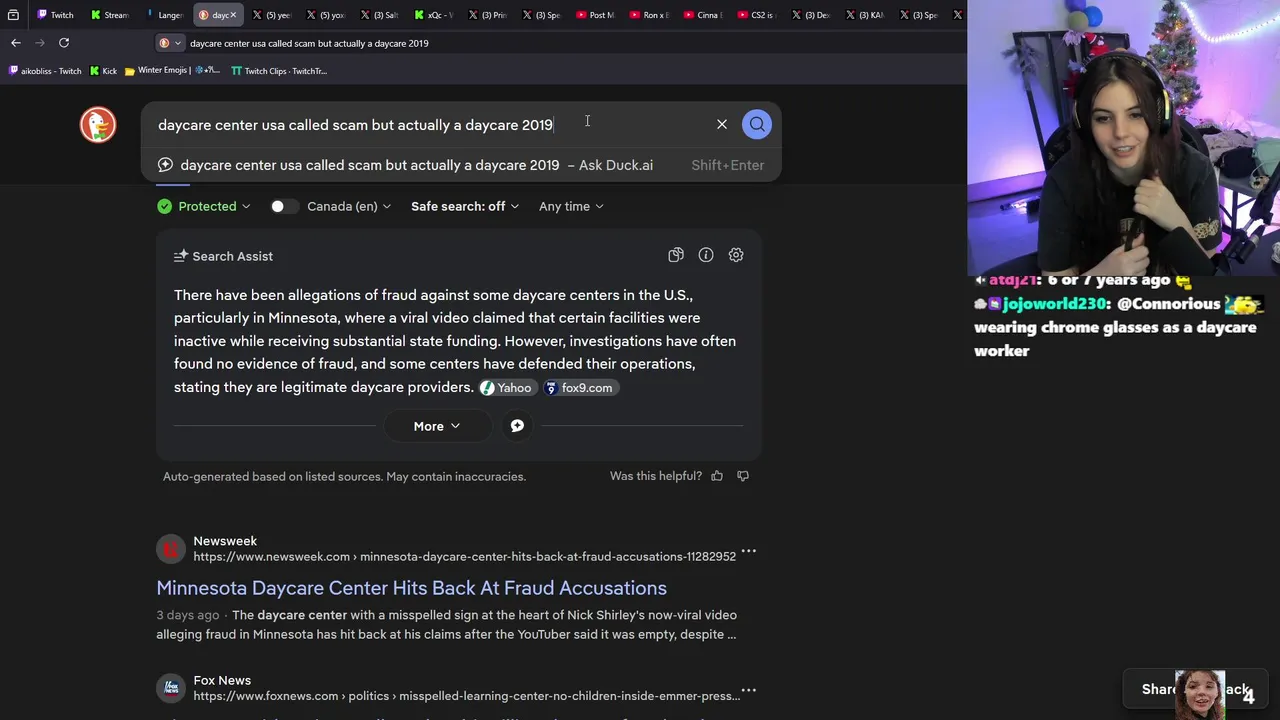The image size is (1280, 720).
Task: Open the Kick bookmark
Action: coord(103,71)
